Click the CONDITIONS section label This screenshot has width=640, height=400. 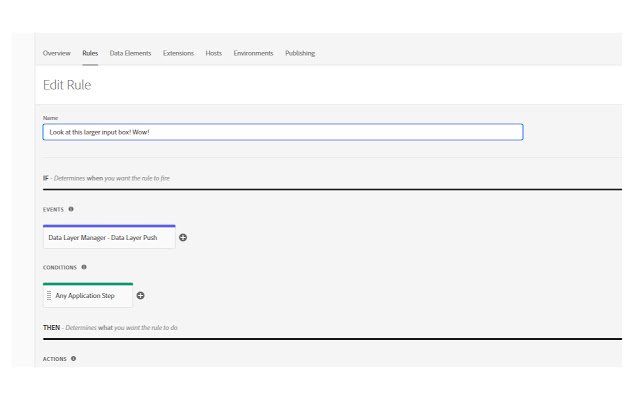coord(60,267)
